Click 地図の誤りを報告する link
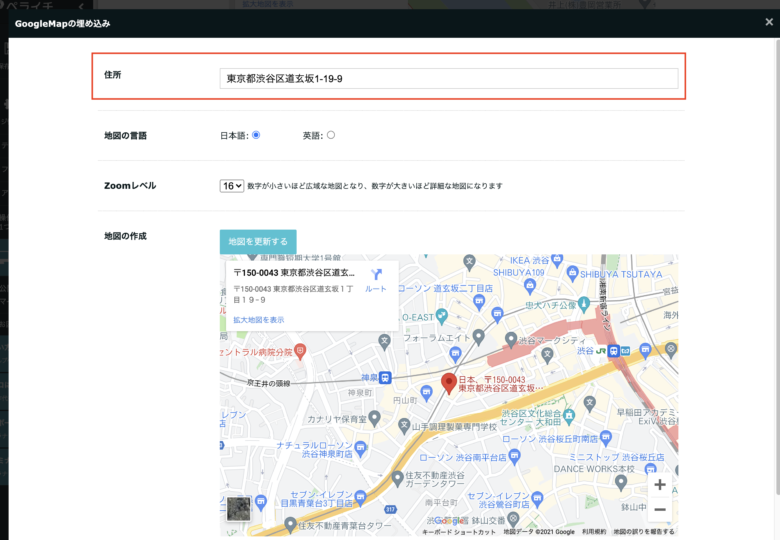The image size is (780, 540). (644, 532)
